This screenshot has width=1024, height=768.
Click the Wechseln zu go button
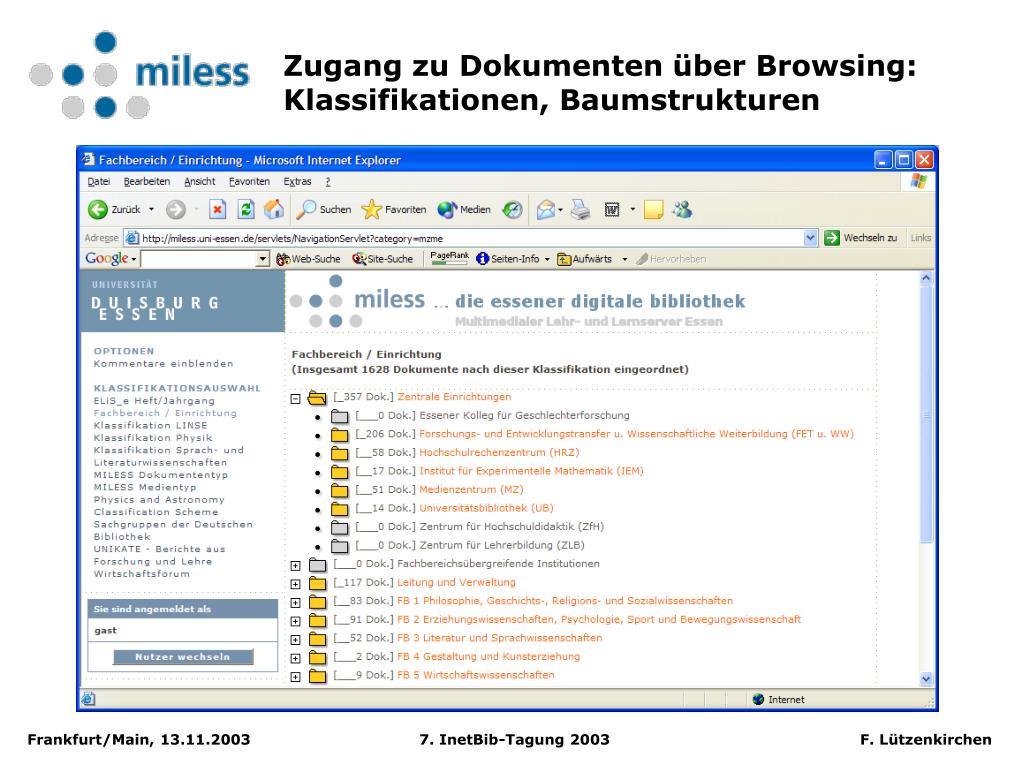[x=861, y=238]
